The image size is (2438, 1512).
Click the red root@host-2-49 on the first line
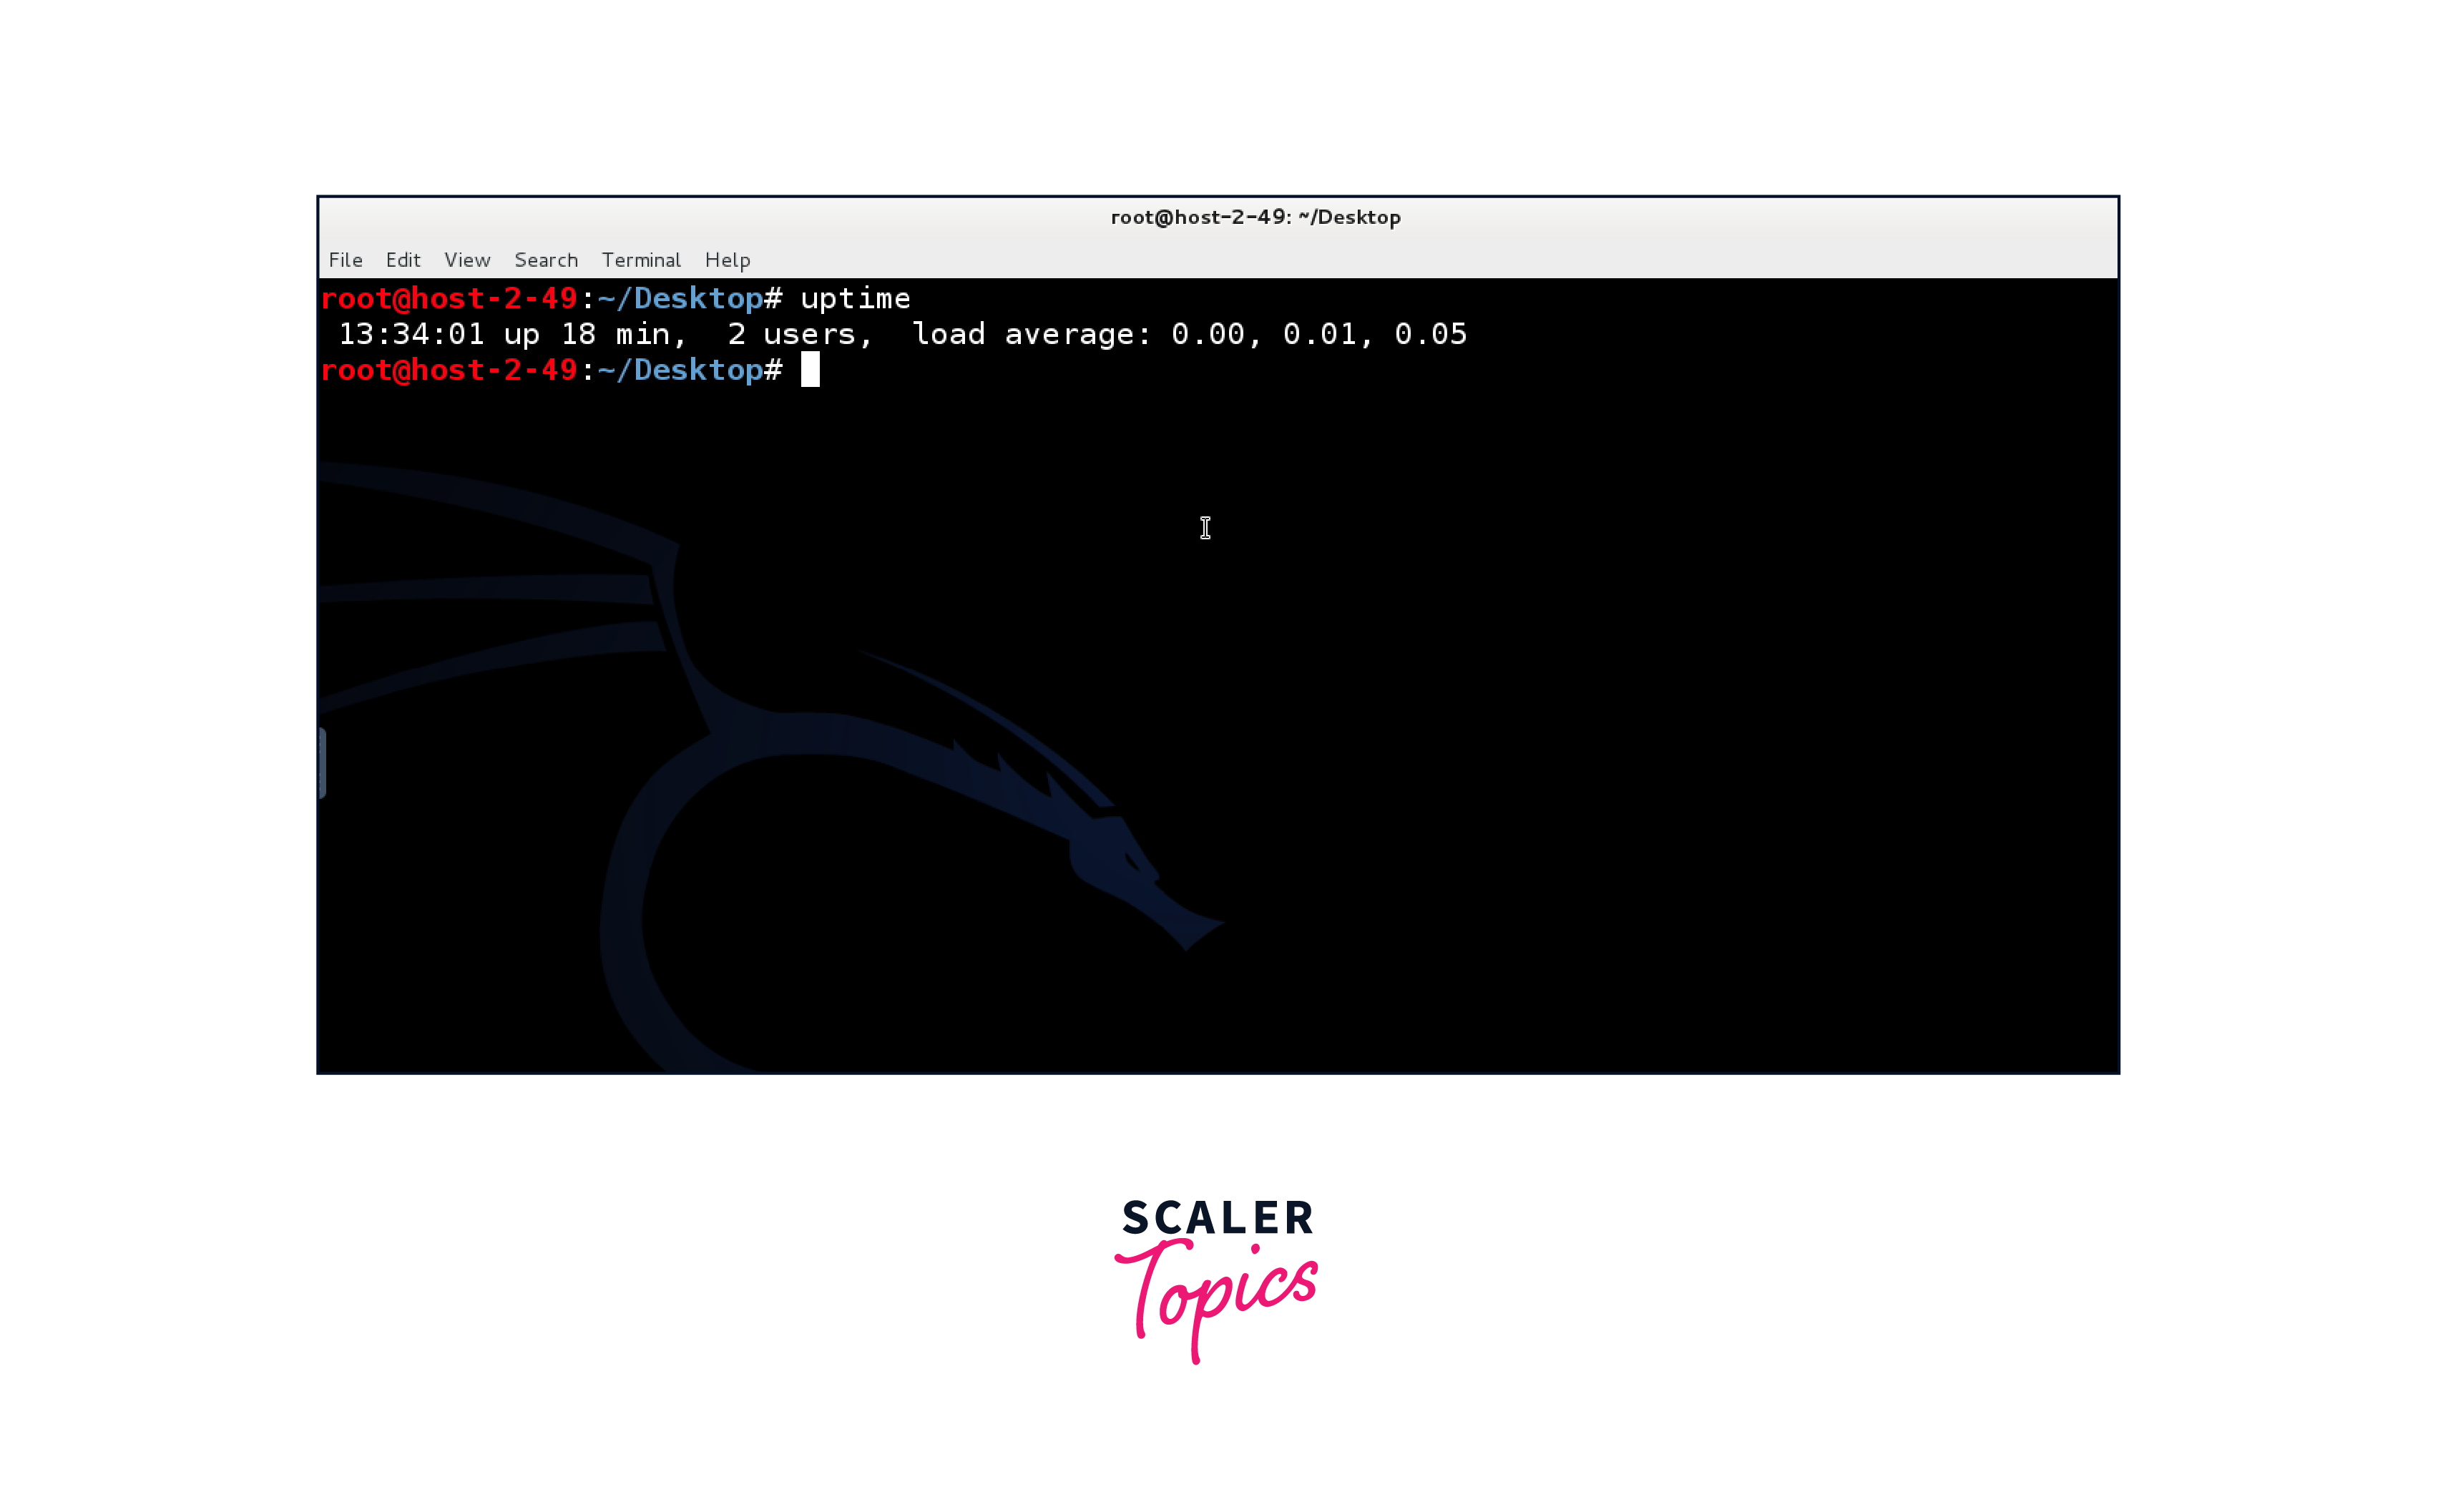tap(449, 298)
